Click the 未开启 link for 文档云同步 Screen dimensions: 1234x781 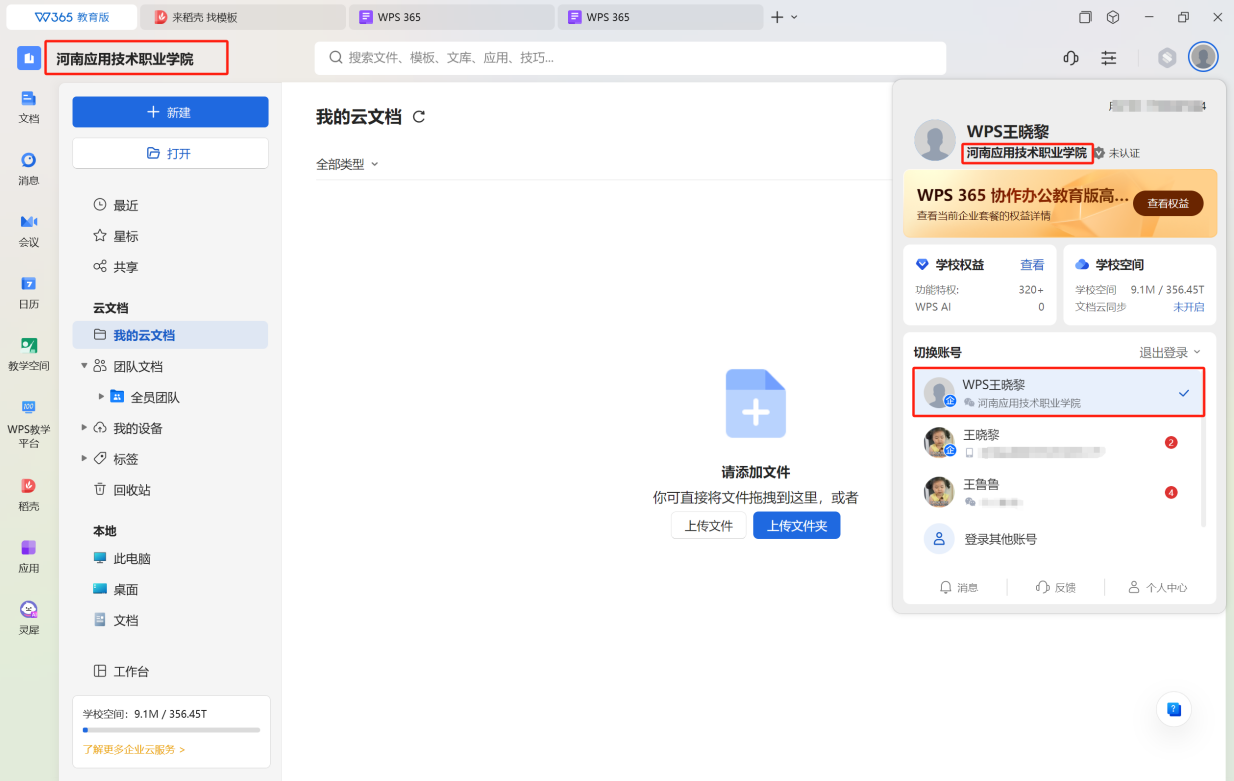[1189, 307]
